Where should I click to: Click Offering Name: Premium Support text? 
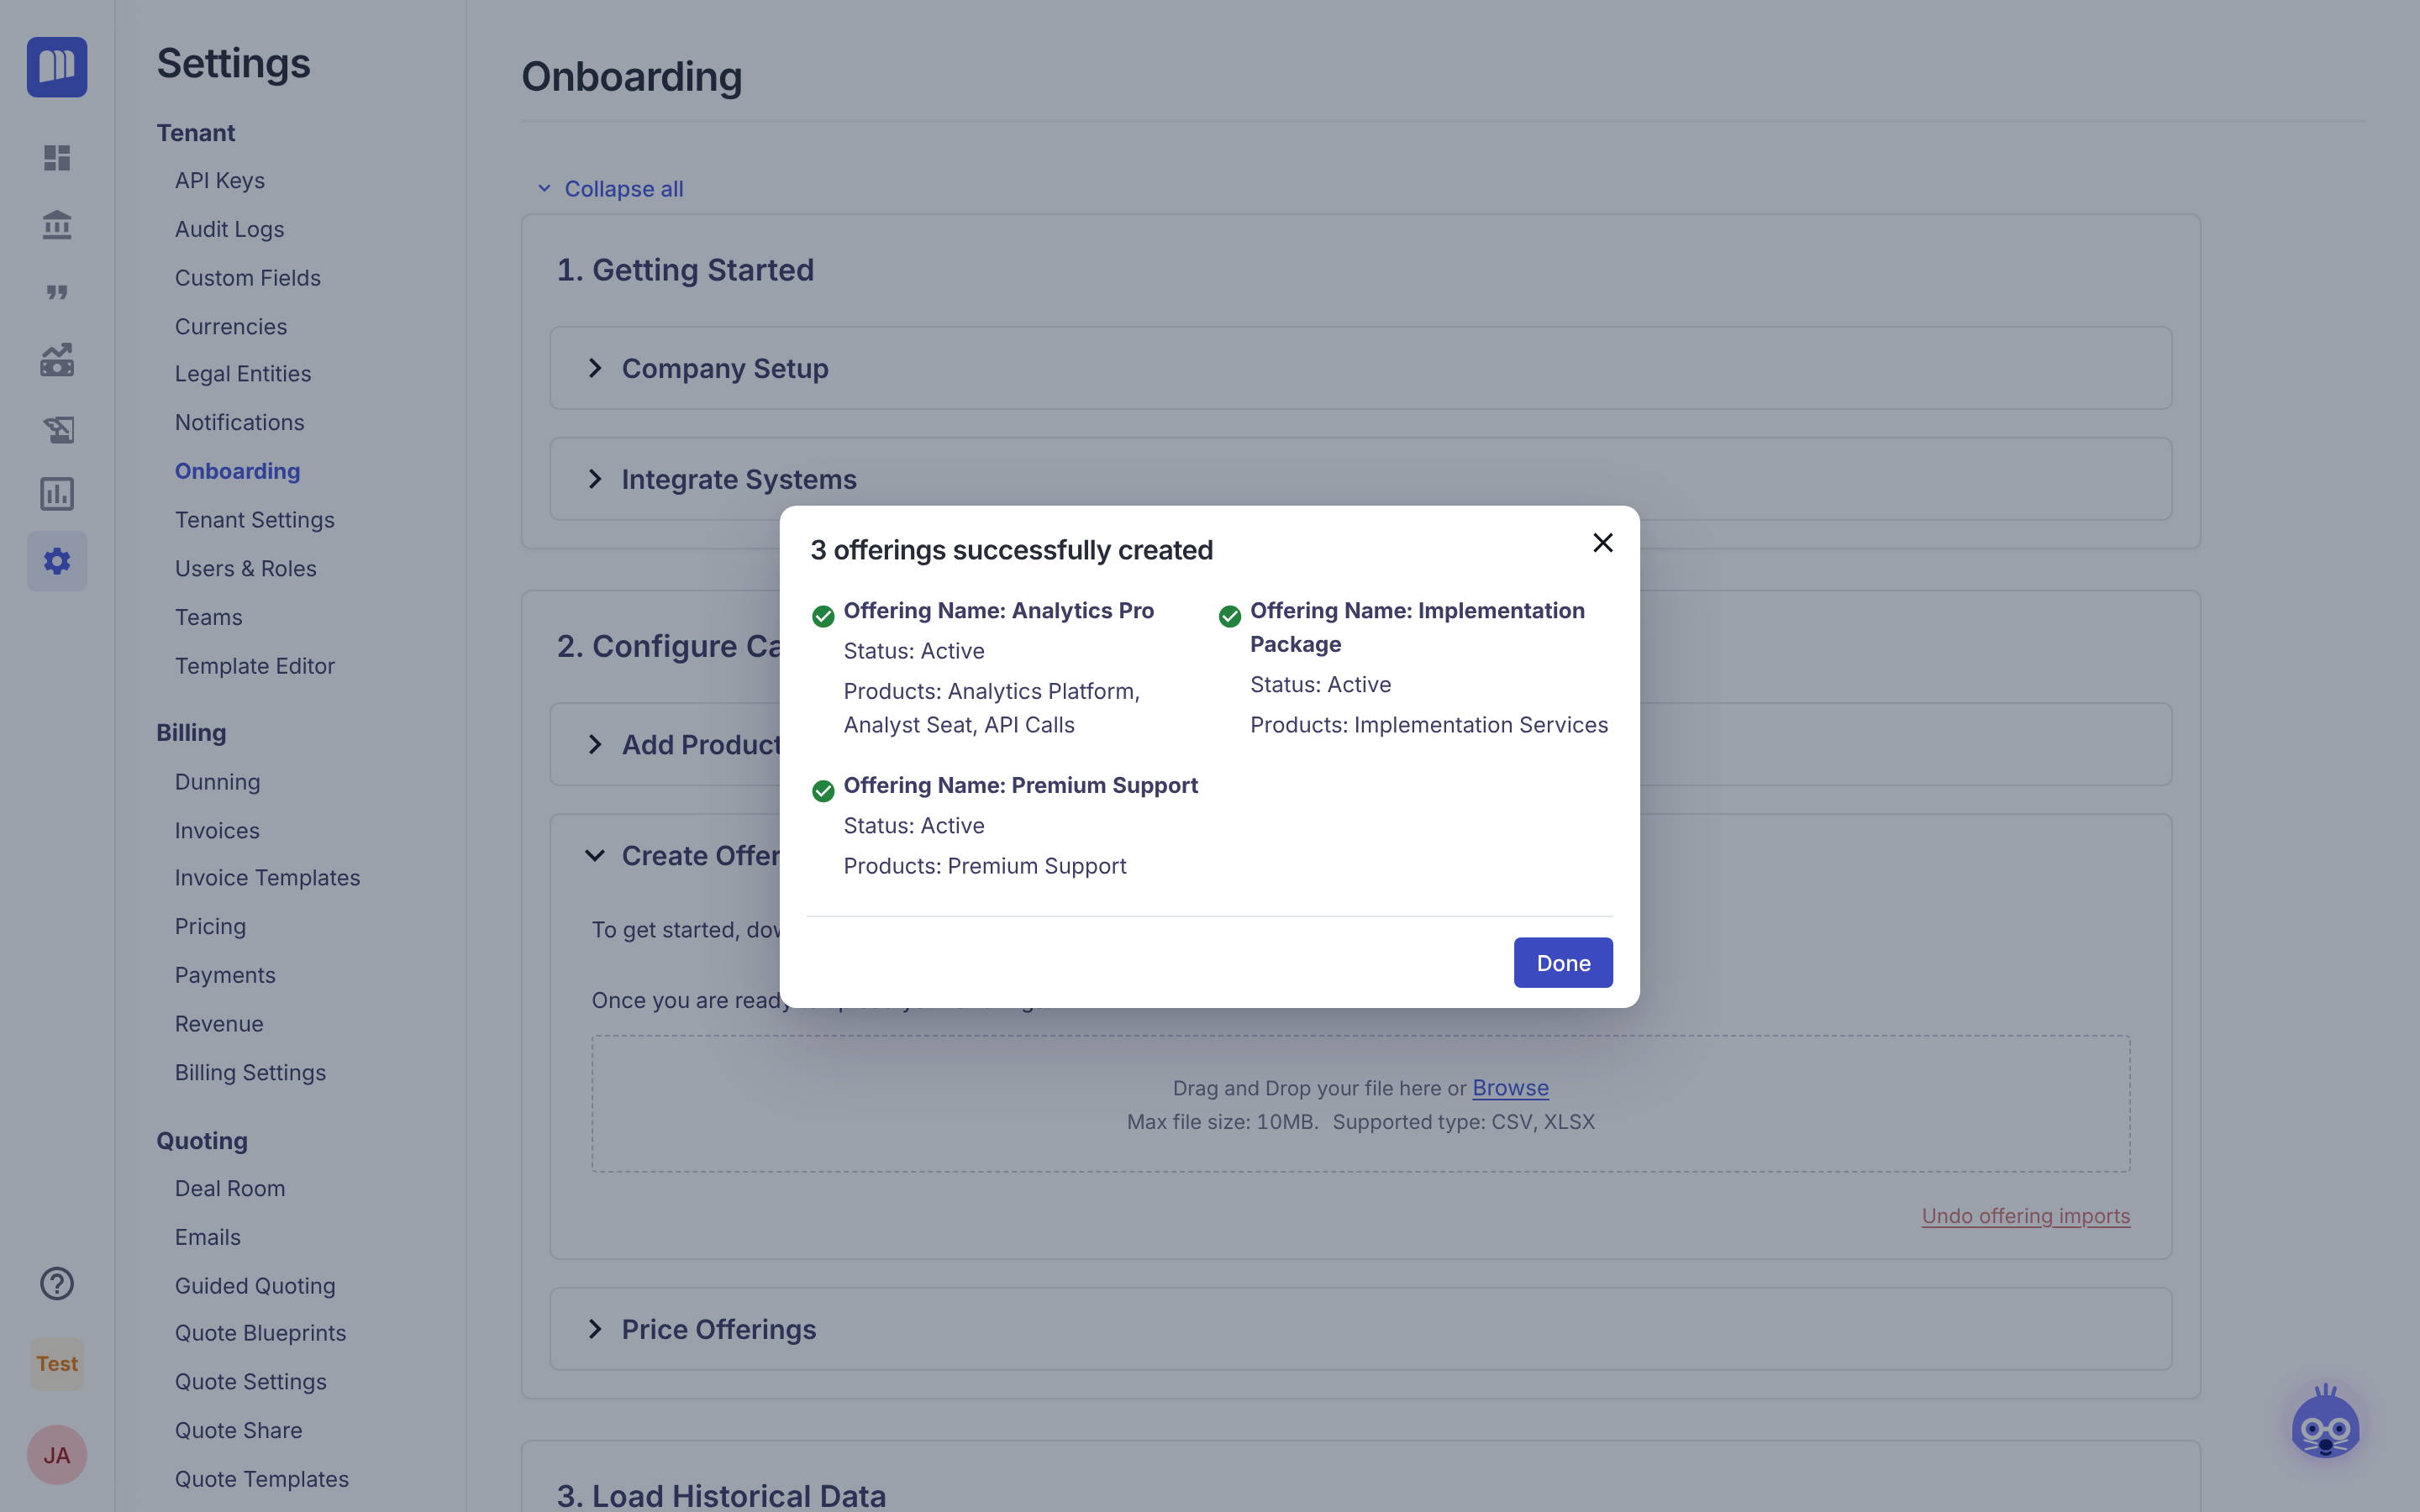(1020, 786)
